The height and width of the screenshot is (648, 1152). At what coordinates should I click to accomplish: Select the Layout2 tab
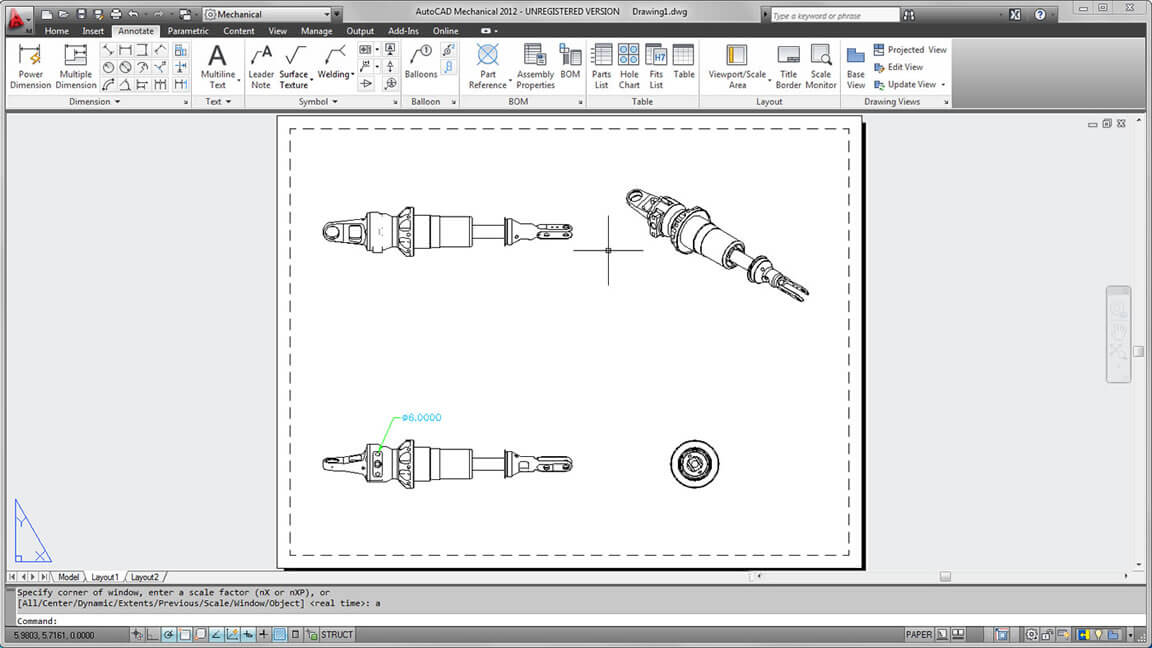(145, 577)
